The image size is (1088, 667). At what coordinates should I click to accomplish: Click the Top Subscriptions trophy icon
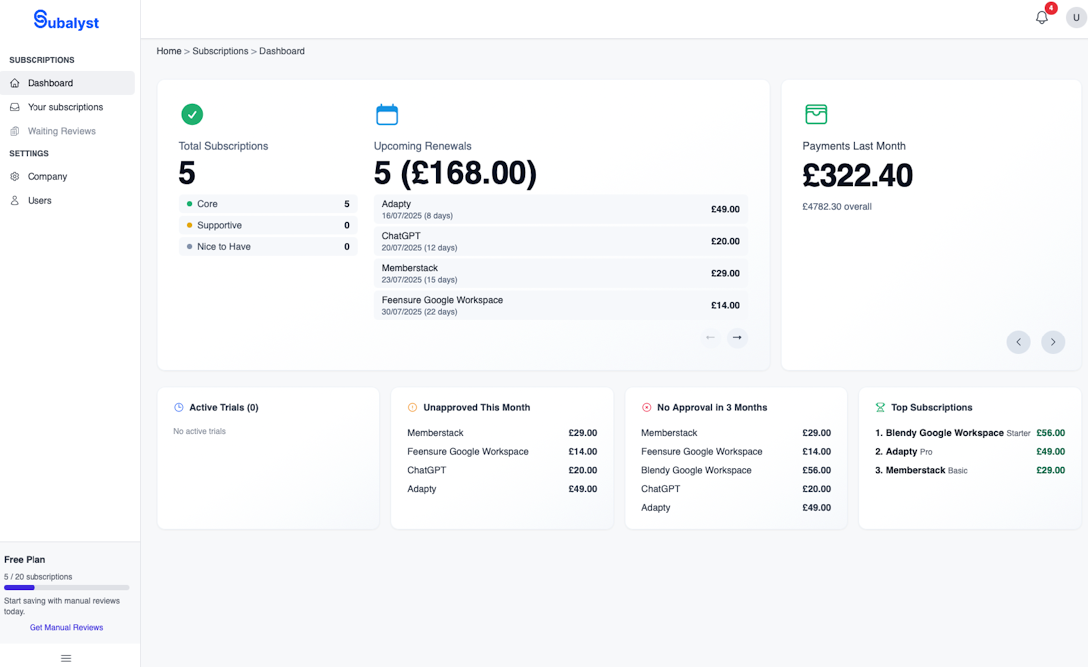tap(880, 407)
